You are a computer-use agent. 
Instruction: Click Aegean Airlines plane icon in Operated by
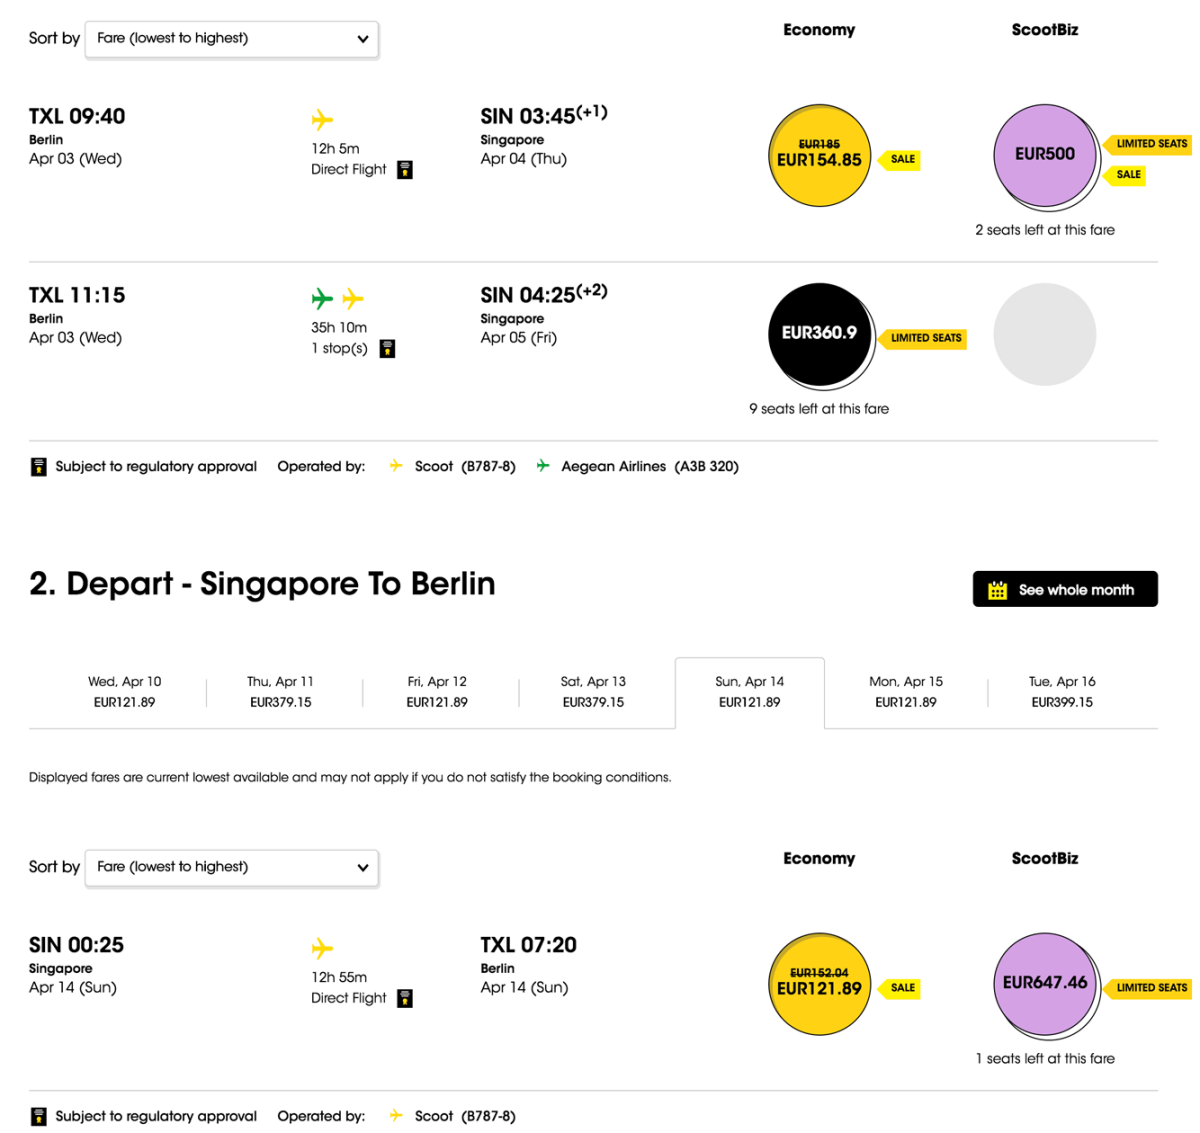tap(543, 466)
